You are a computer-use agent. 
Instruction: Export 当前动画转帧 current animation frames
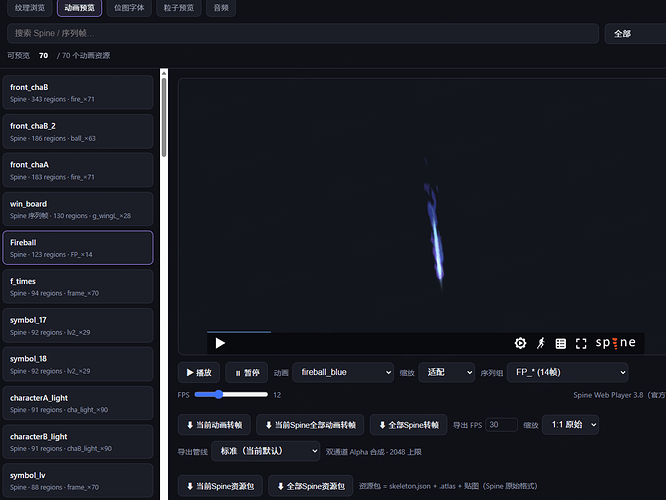pos(214,425)
